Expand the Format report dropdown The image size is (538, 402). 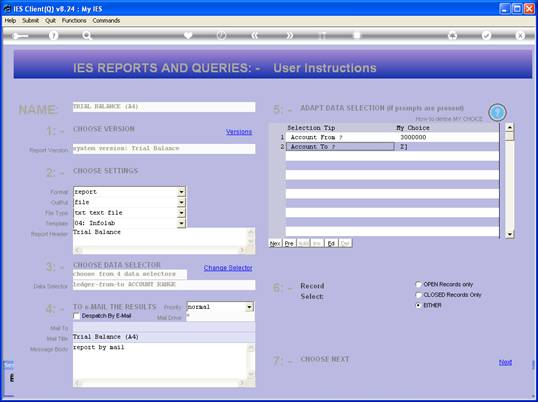[x=182, y=192]
